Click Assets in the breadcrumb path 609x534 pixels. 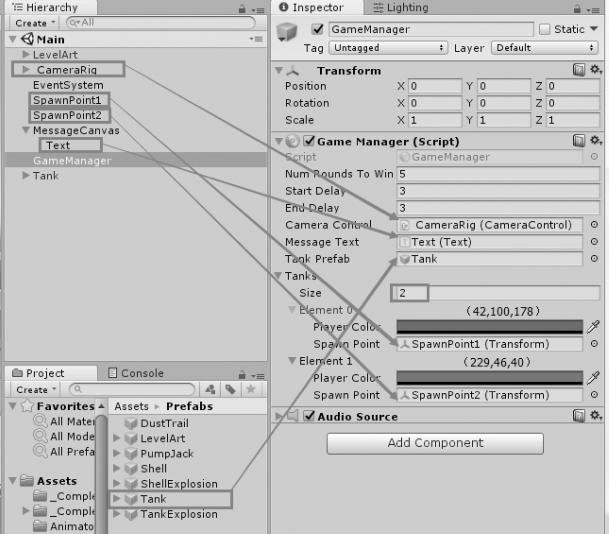[131, 406]
